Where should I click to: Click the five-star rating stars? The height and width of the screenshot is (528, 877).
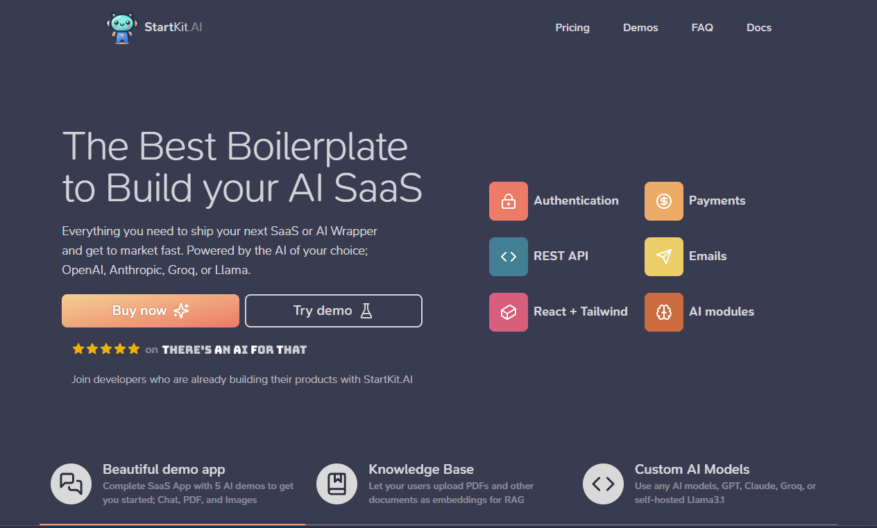tap(106, 349)
